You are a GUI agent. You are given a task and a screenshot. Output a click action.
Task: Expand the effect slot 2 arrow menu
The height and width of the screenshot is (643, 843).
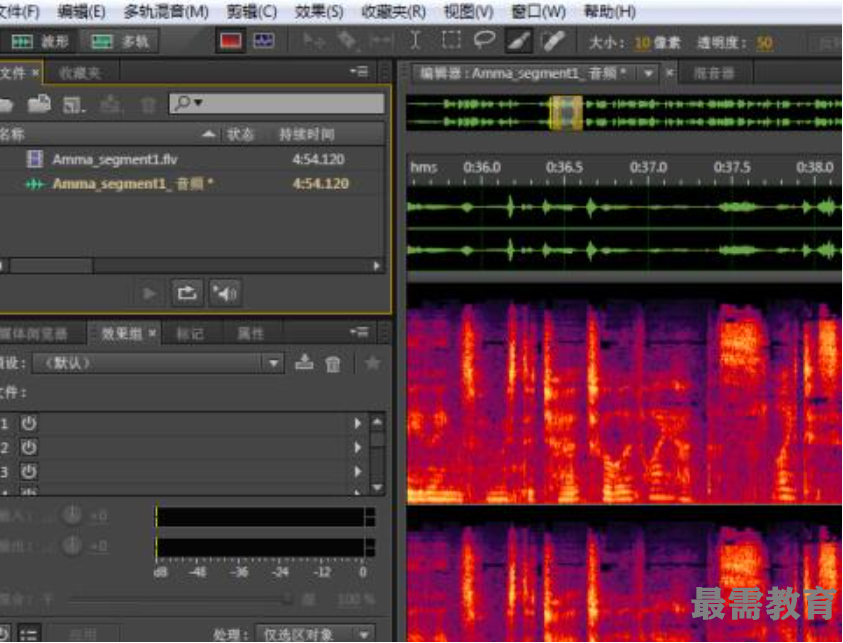(358, 447)
